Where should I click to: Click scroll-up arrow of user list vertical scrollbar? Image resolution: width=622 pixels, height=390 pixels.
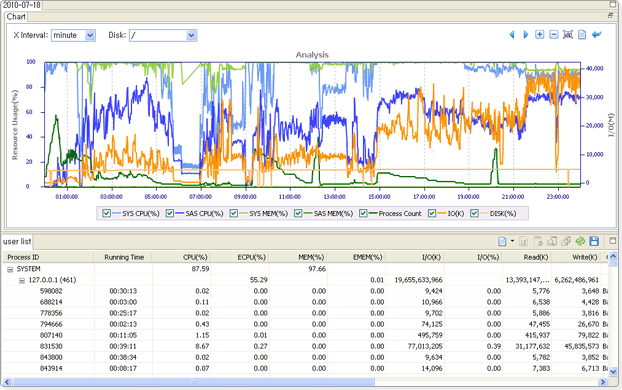tap(613, 256)
